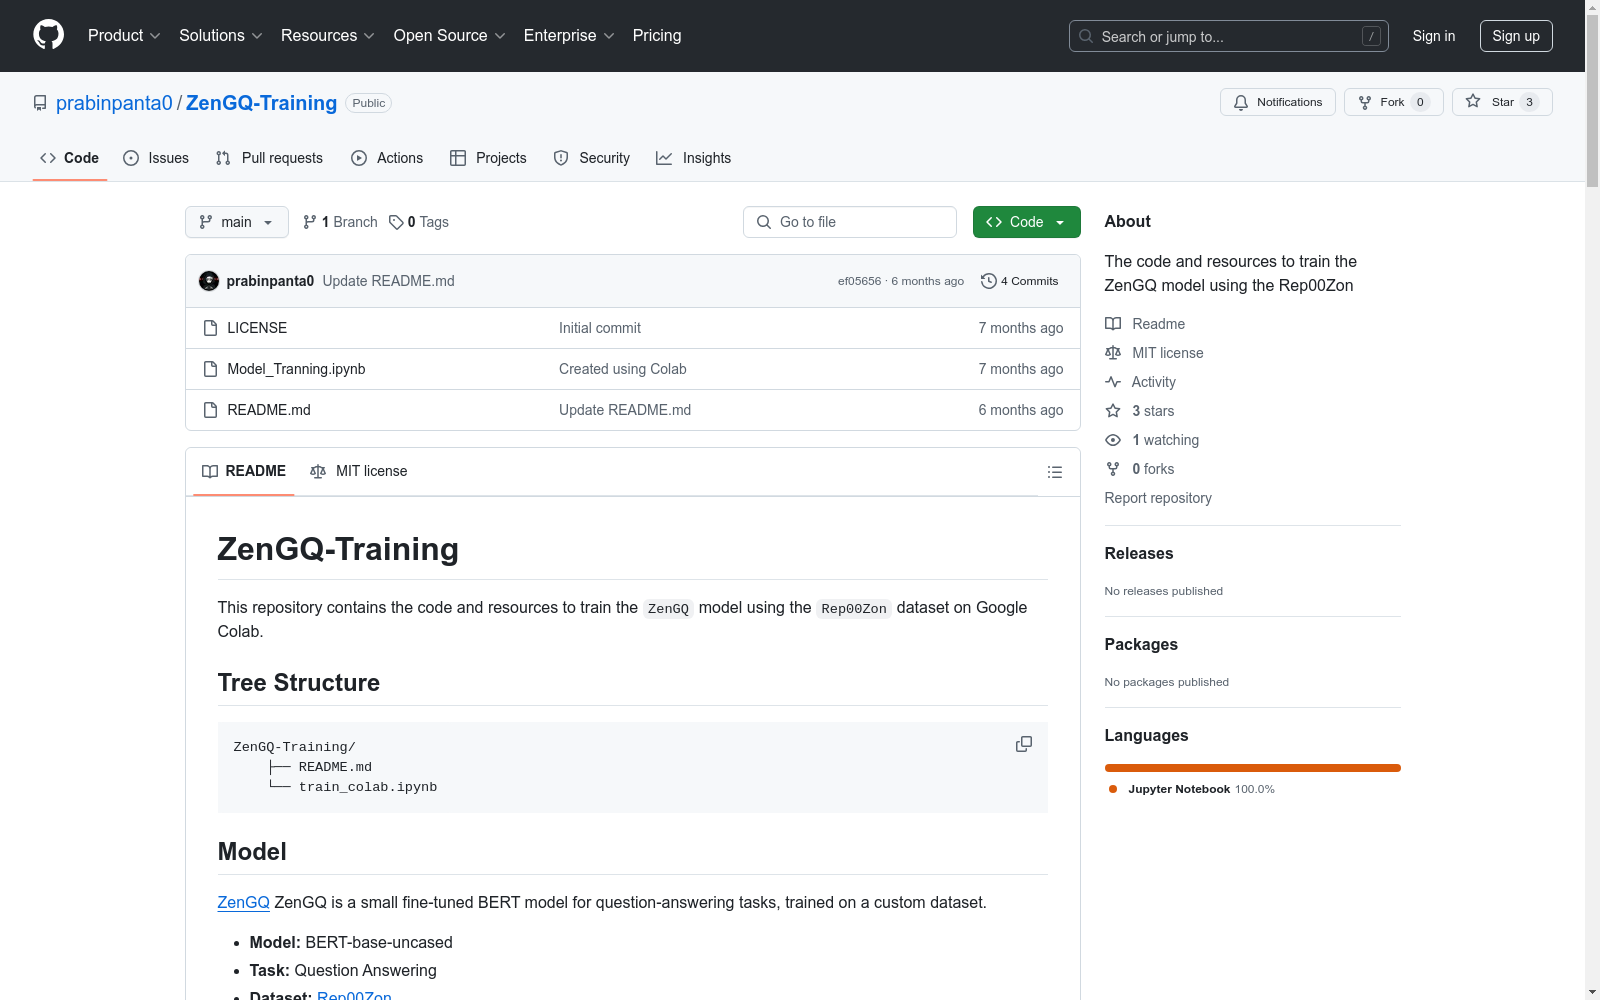
Task: Click the Pricing link
Action: point(657,36)
